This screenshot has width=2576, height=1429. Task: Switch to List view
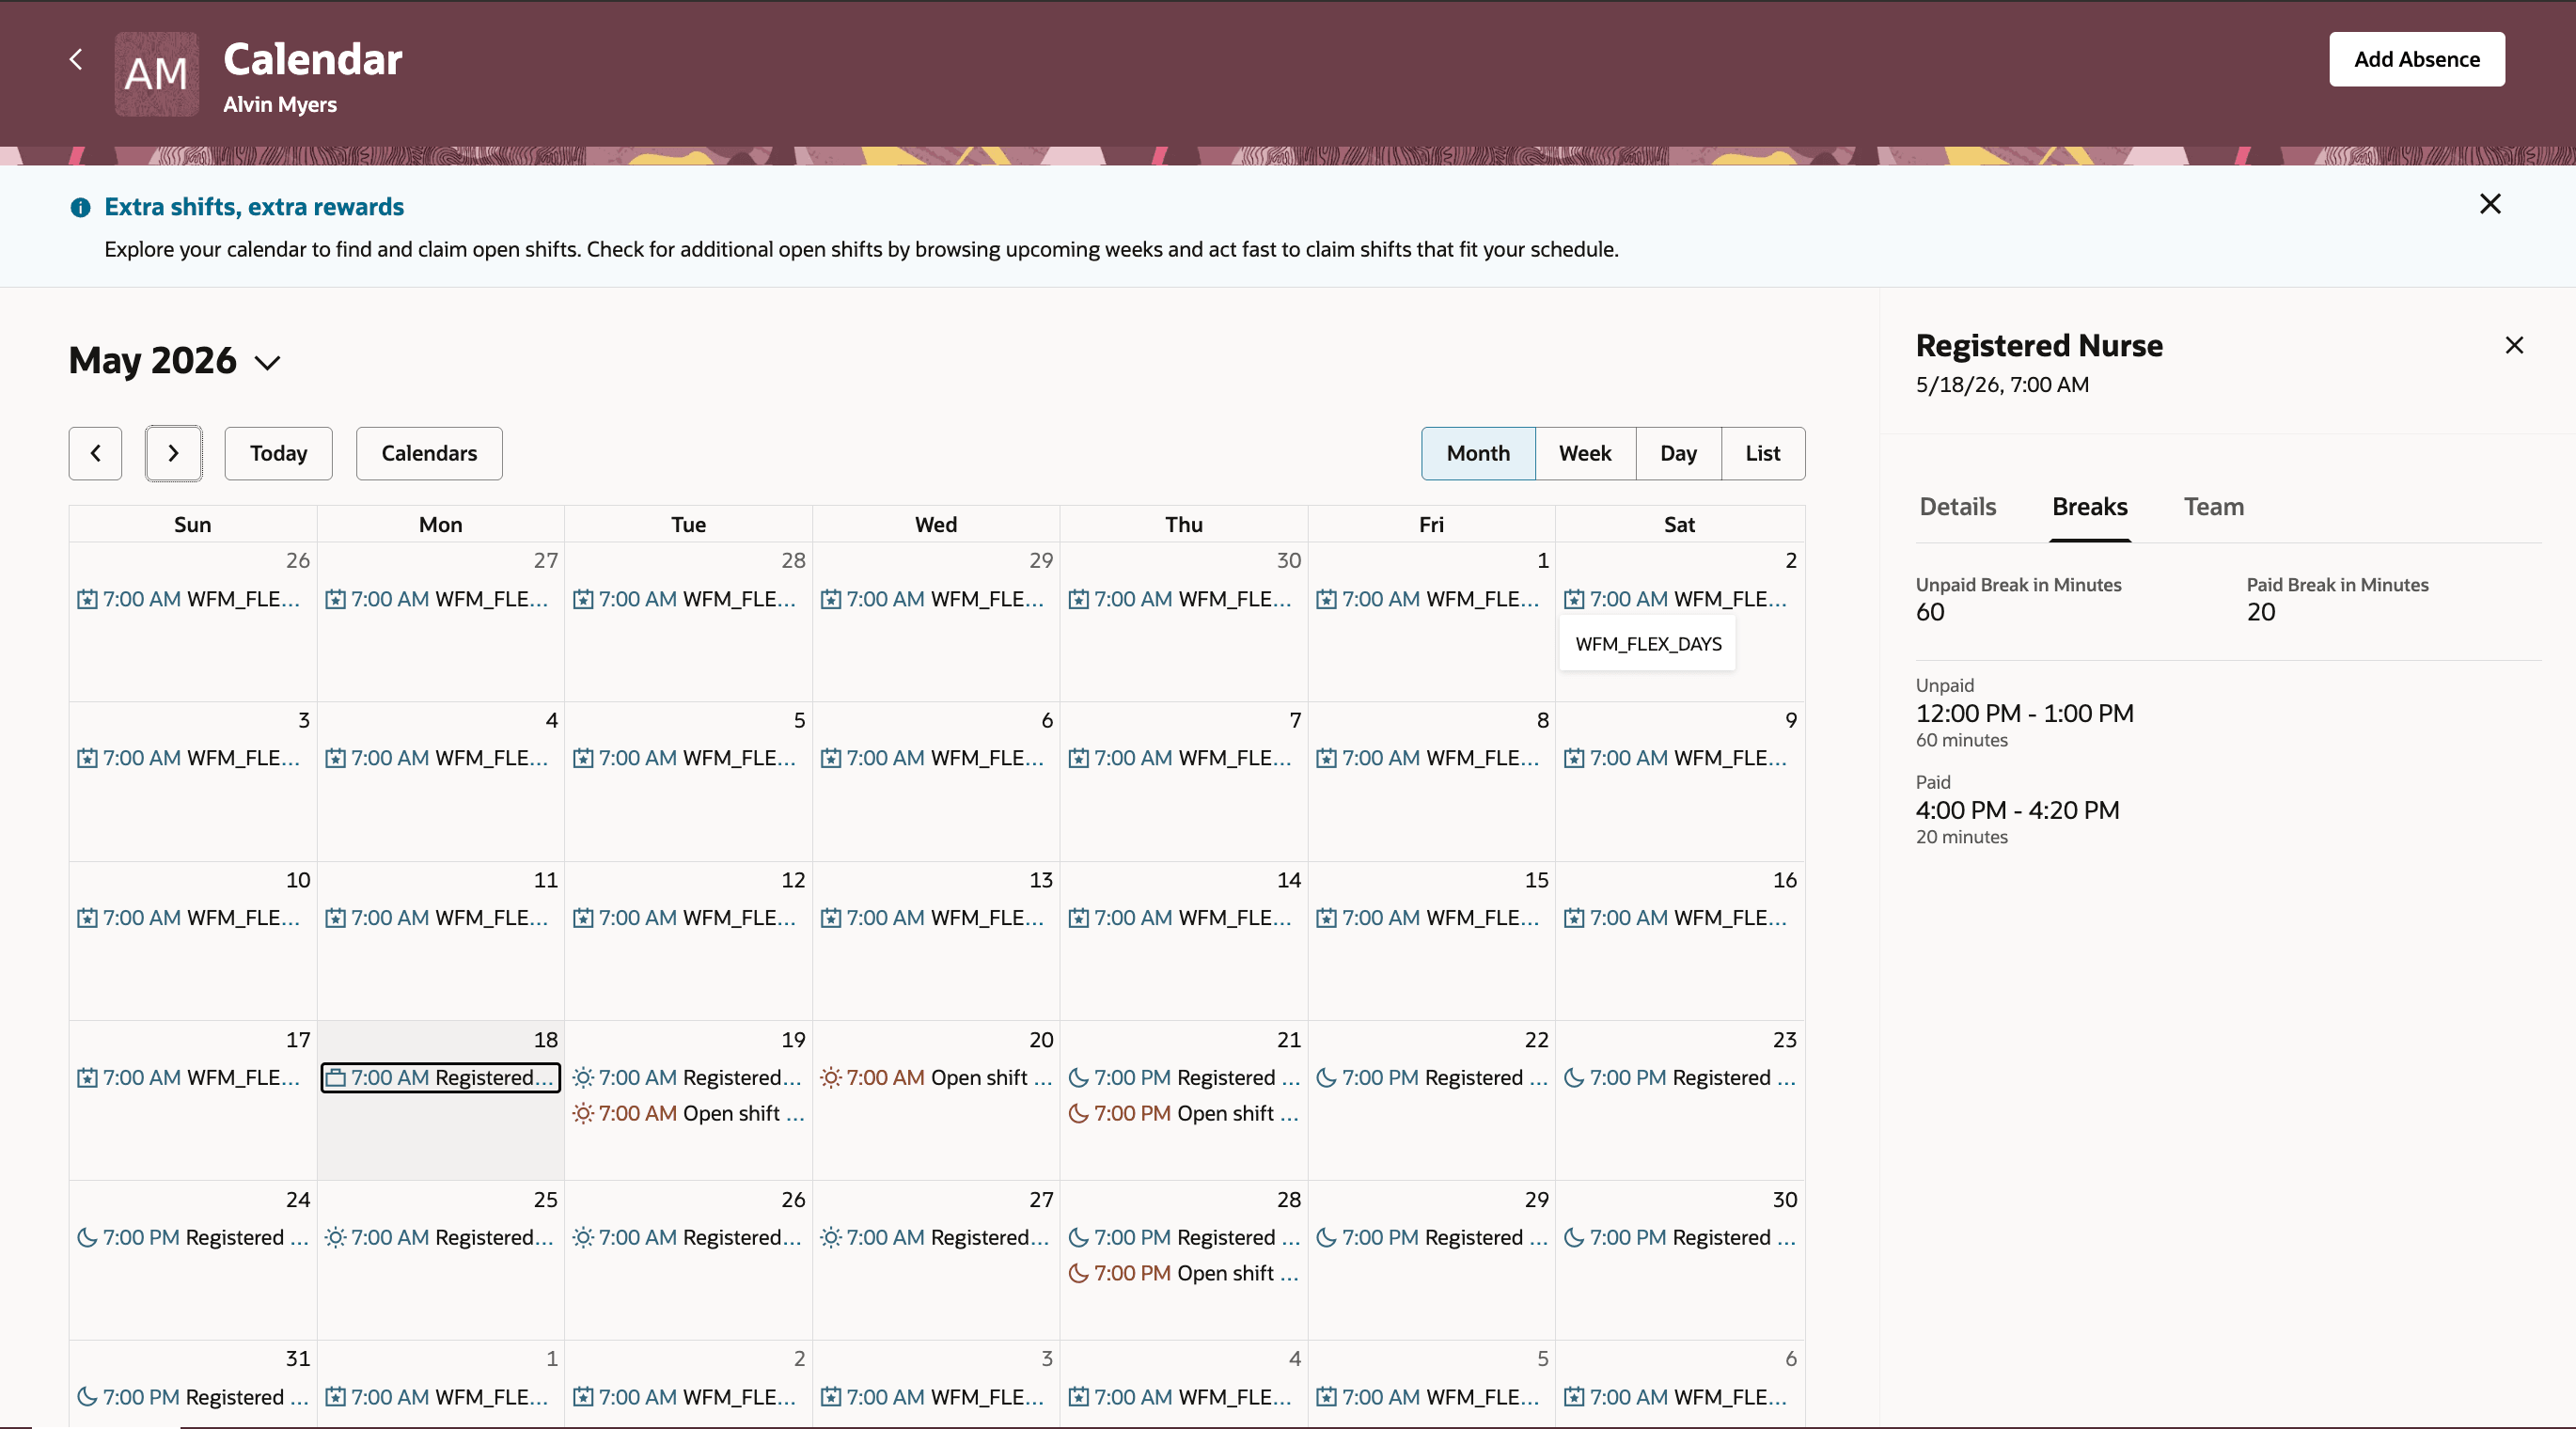(x=1762, y=453)
